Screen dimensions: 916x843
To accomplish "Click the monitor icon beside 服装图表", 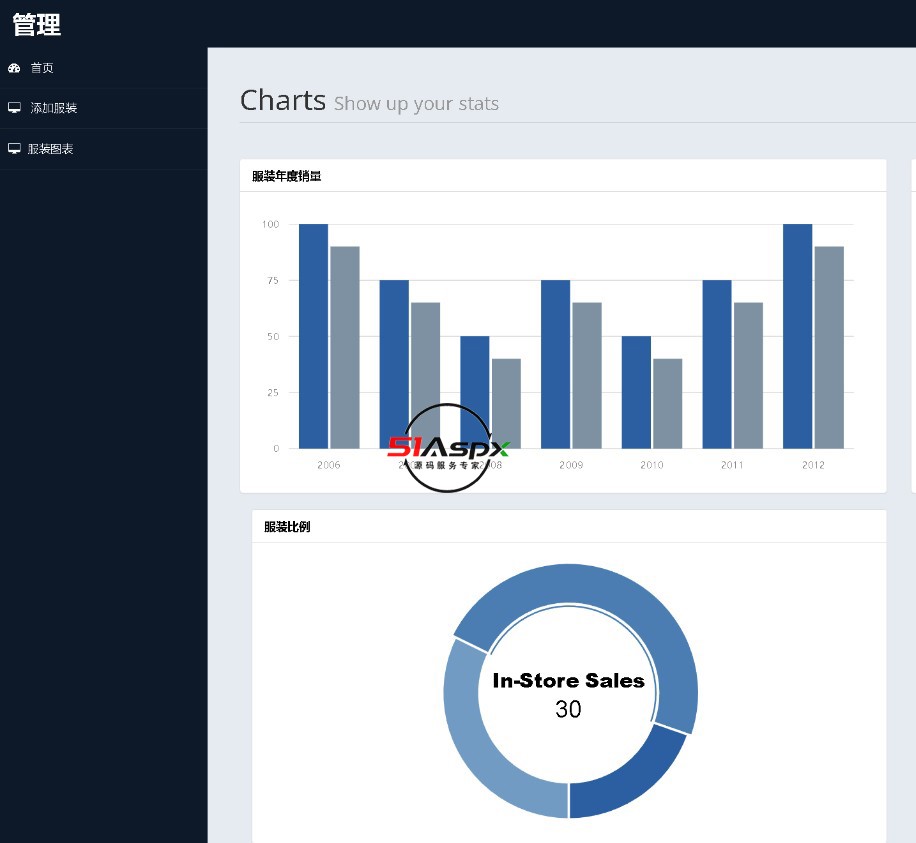I will click(x=14, y=149).
